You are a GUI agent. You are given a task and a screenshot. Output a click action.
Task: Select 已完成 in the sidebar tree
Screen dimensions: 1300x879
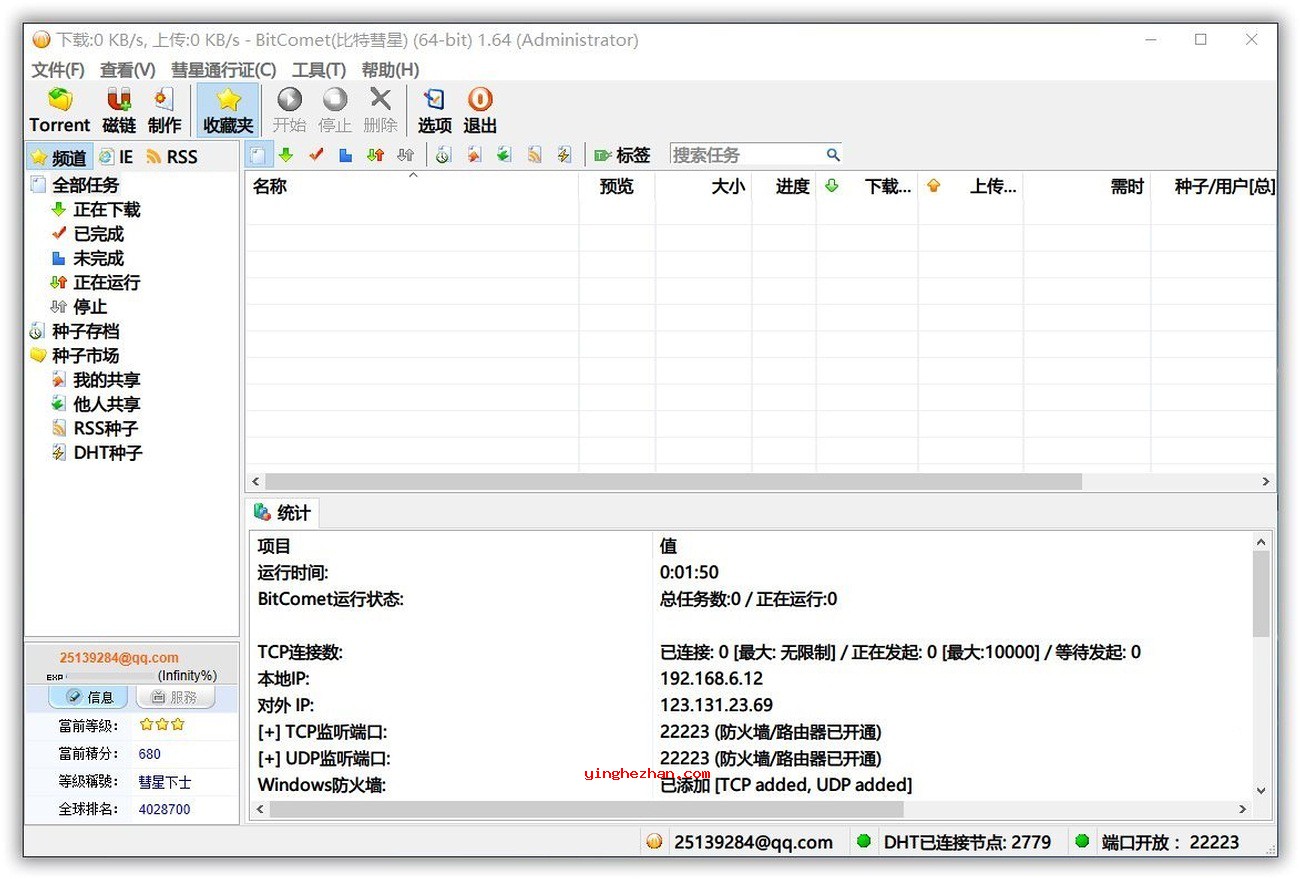tap(98, 234)
